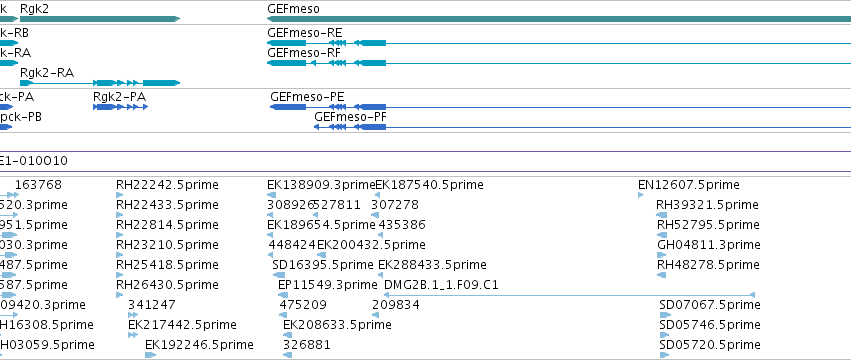Viewport: 851px width, 360px height.
Task: Select the 341247 feature label
Action: coord(152,305)
